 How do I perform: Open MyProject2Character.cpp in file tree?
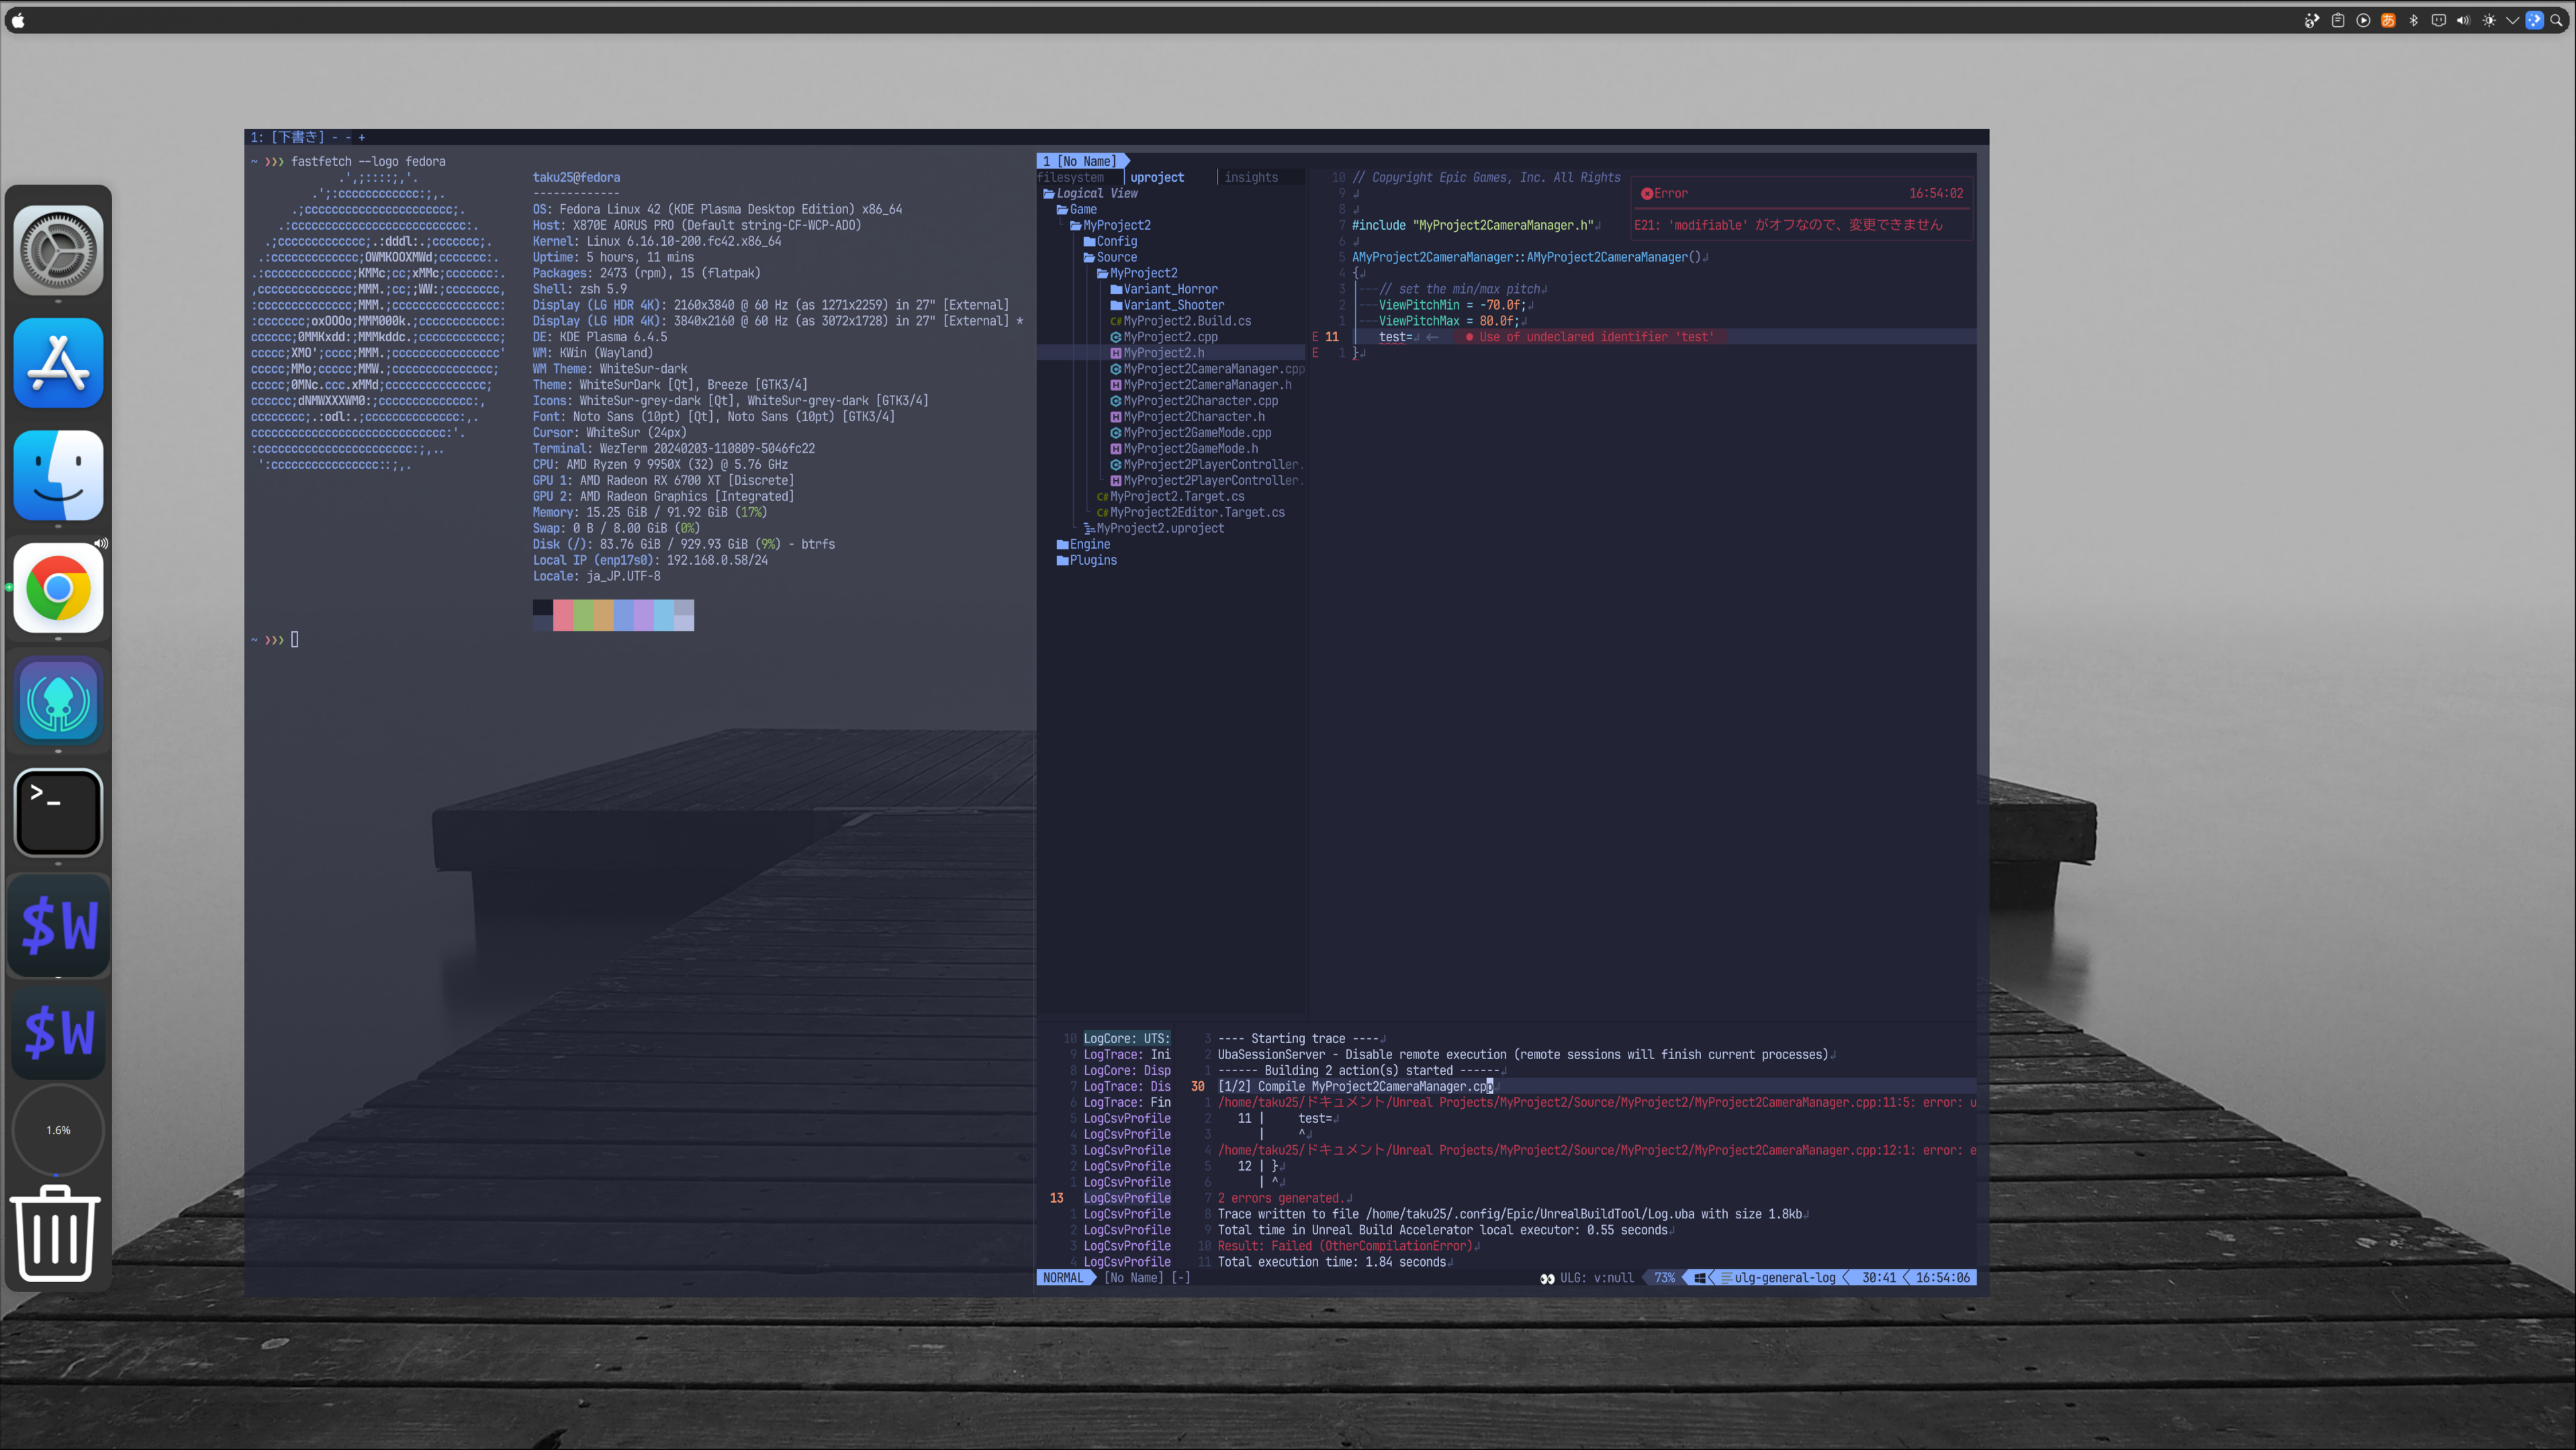pyautogui.click(x=1199, y=401)
